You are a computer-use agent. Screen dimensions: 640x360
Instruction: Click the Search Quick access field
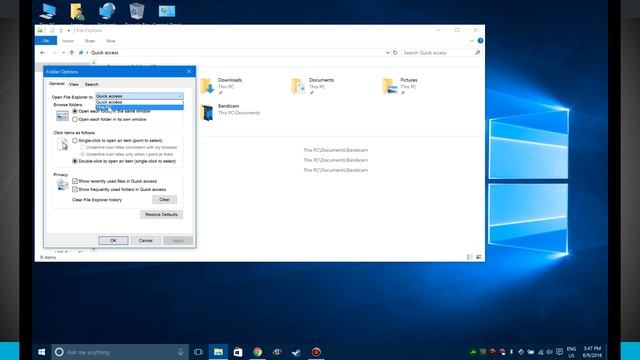tap(438, 53)
